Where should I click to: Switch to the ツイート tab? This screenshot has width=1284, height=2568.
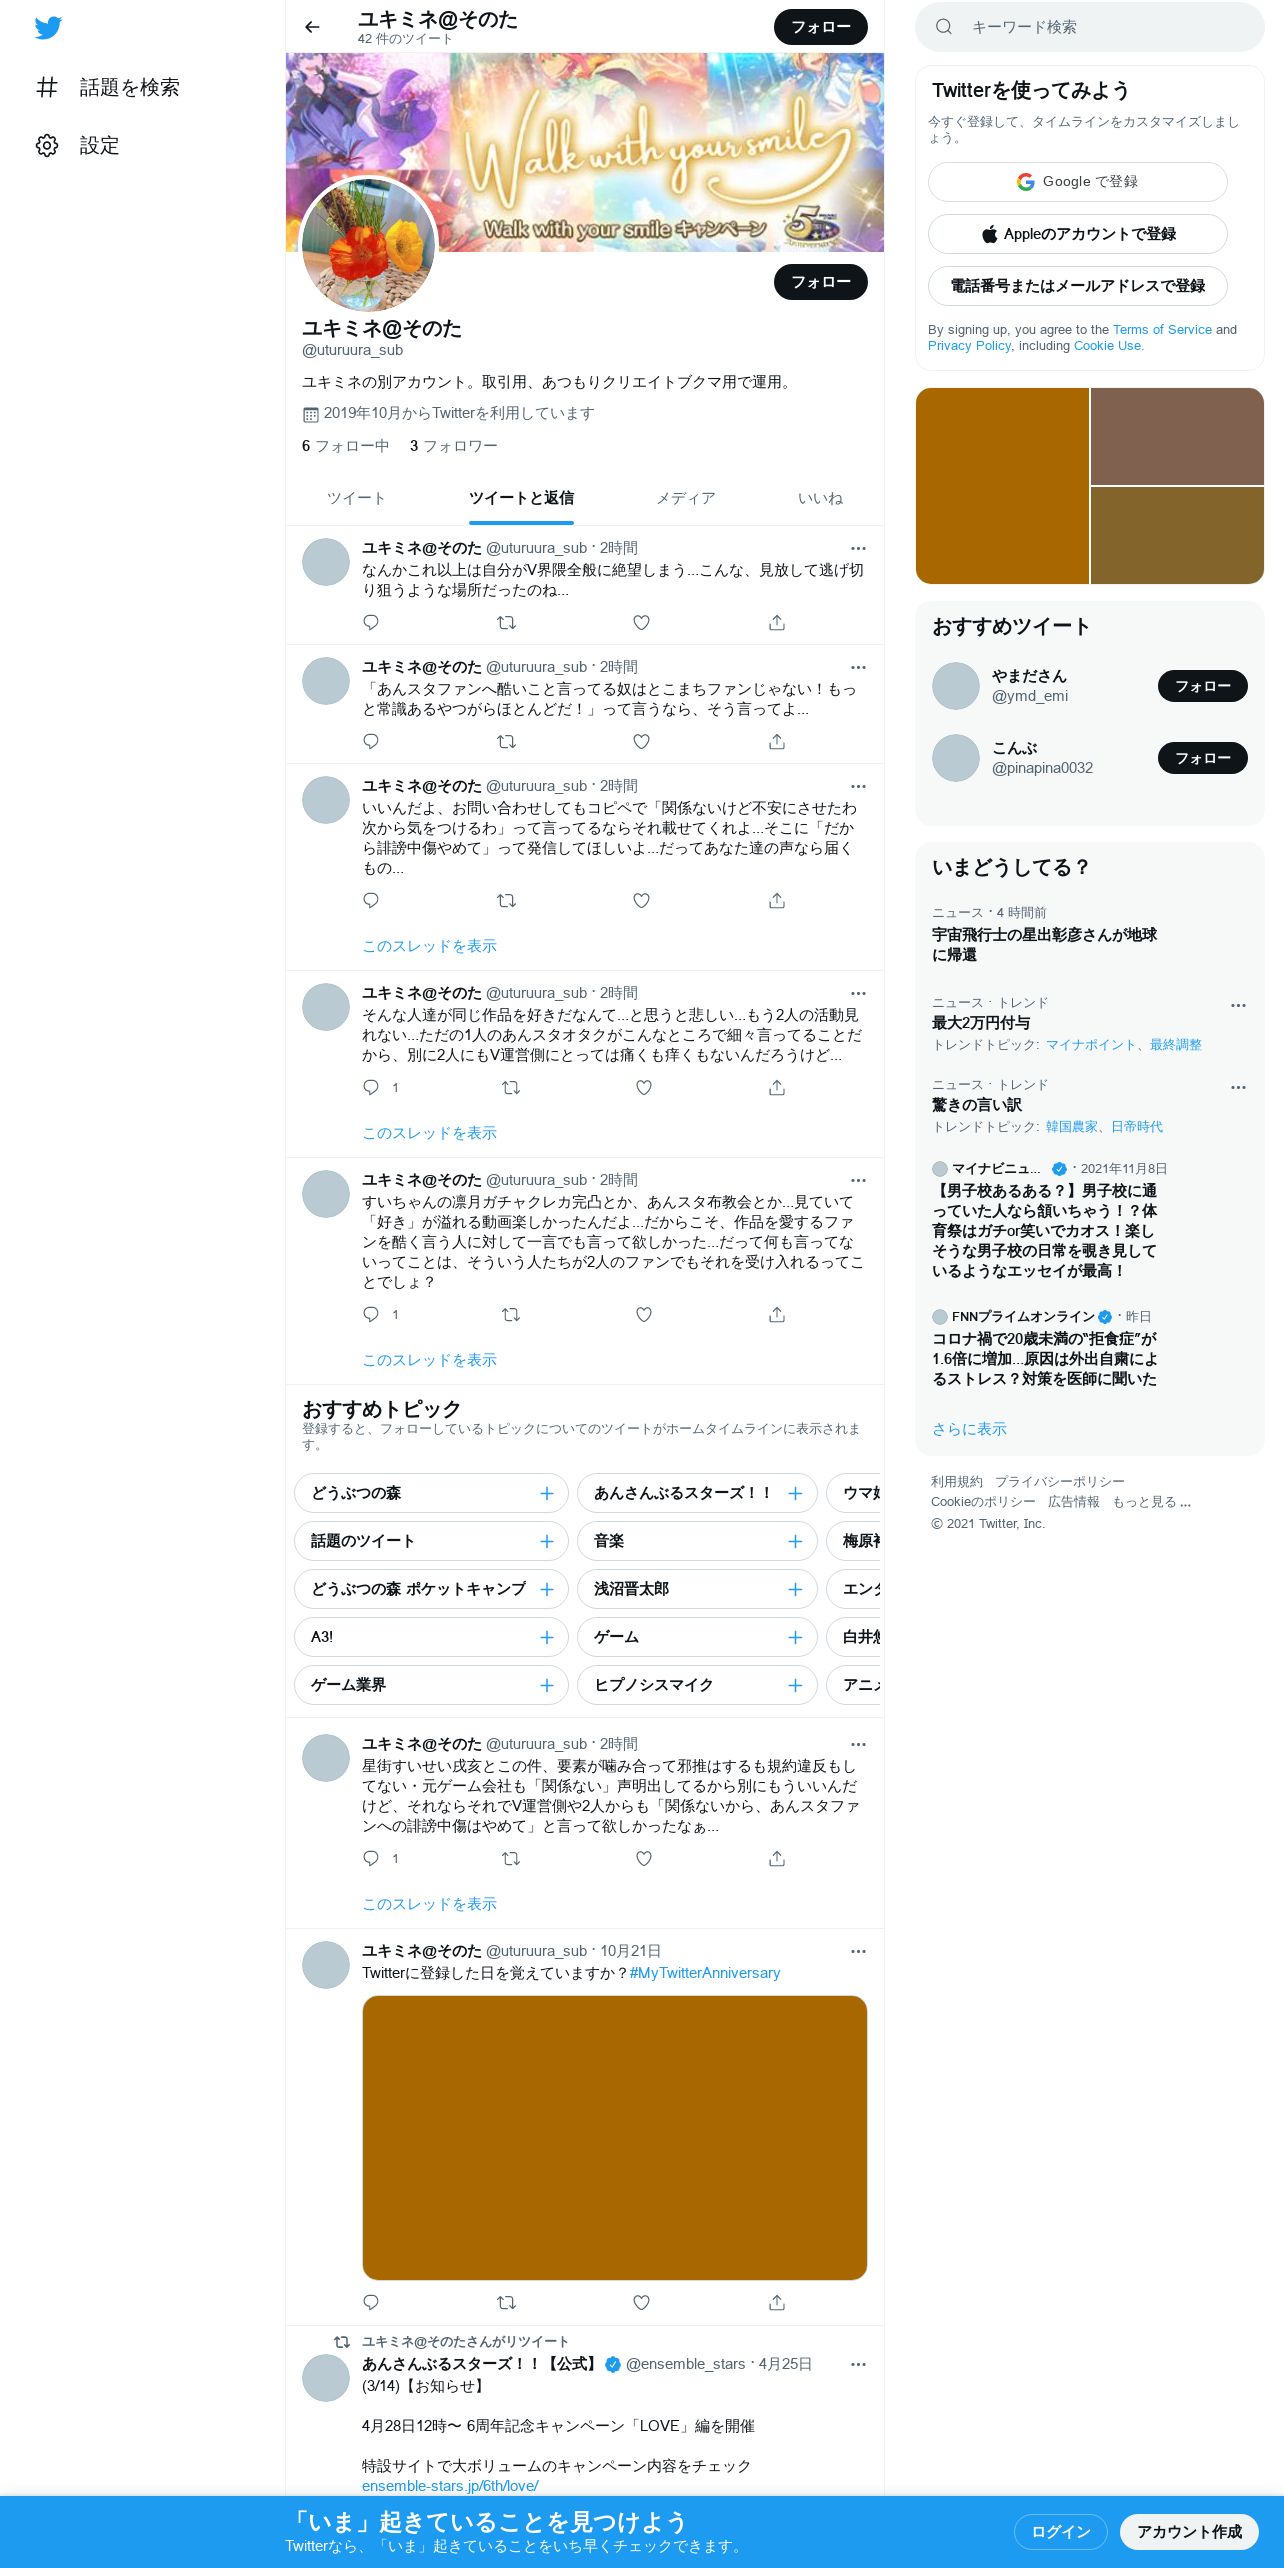tap(356, 498)
